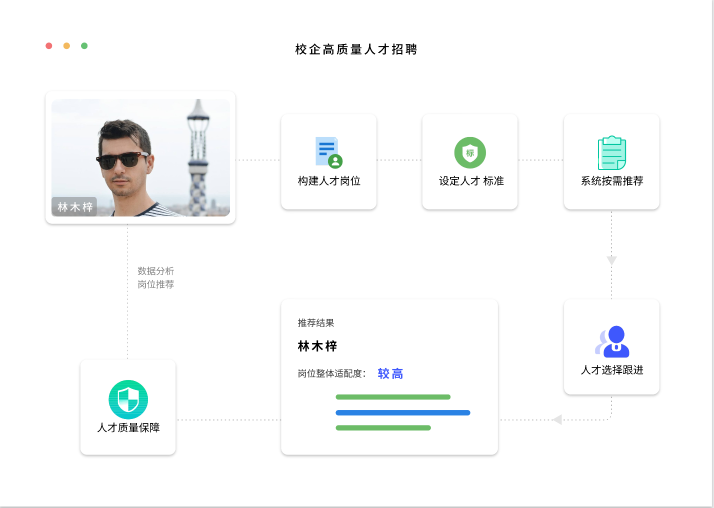Click the 岗位推荐 text
714x508 pixels.
pyautogui.click(x=156, y=284)
